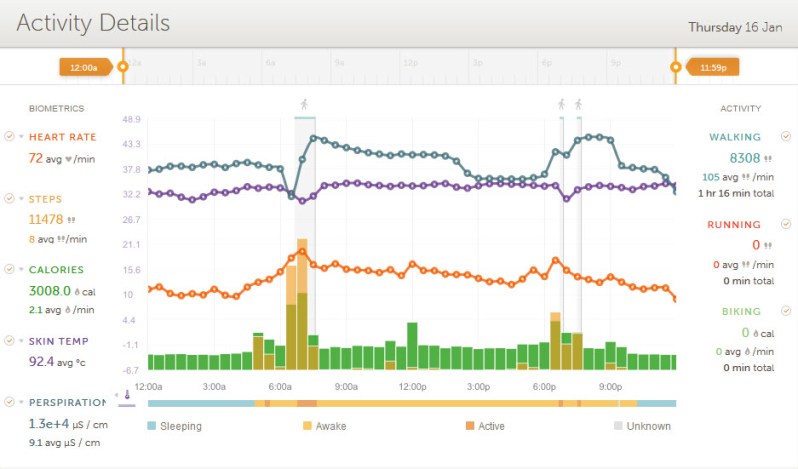Toggle the Calories metric checkmark
Image resolution: width=798 pixels, height=469 pixels.
point(9,269)
